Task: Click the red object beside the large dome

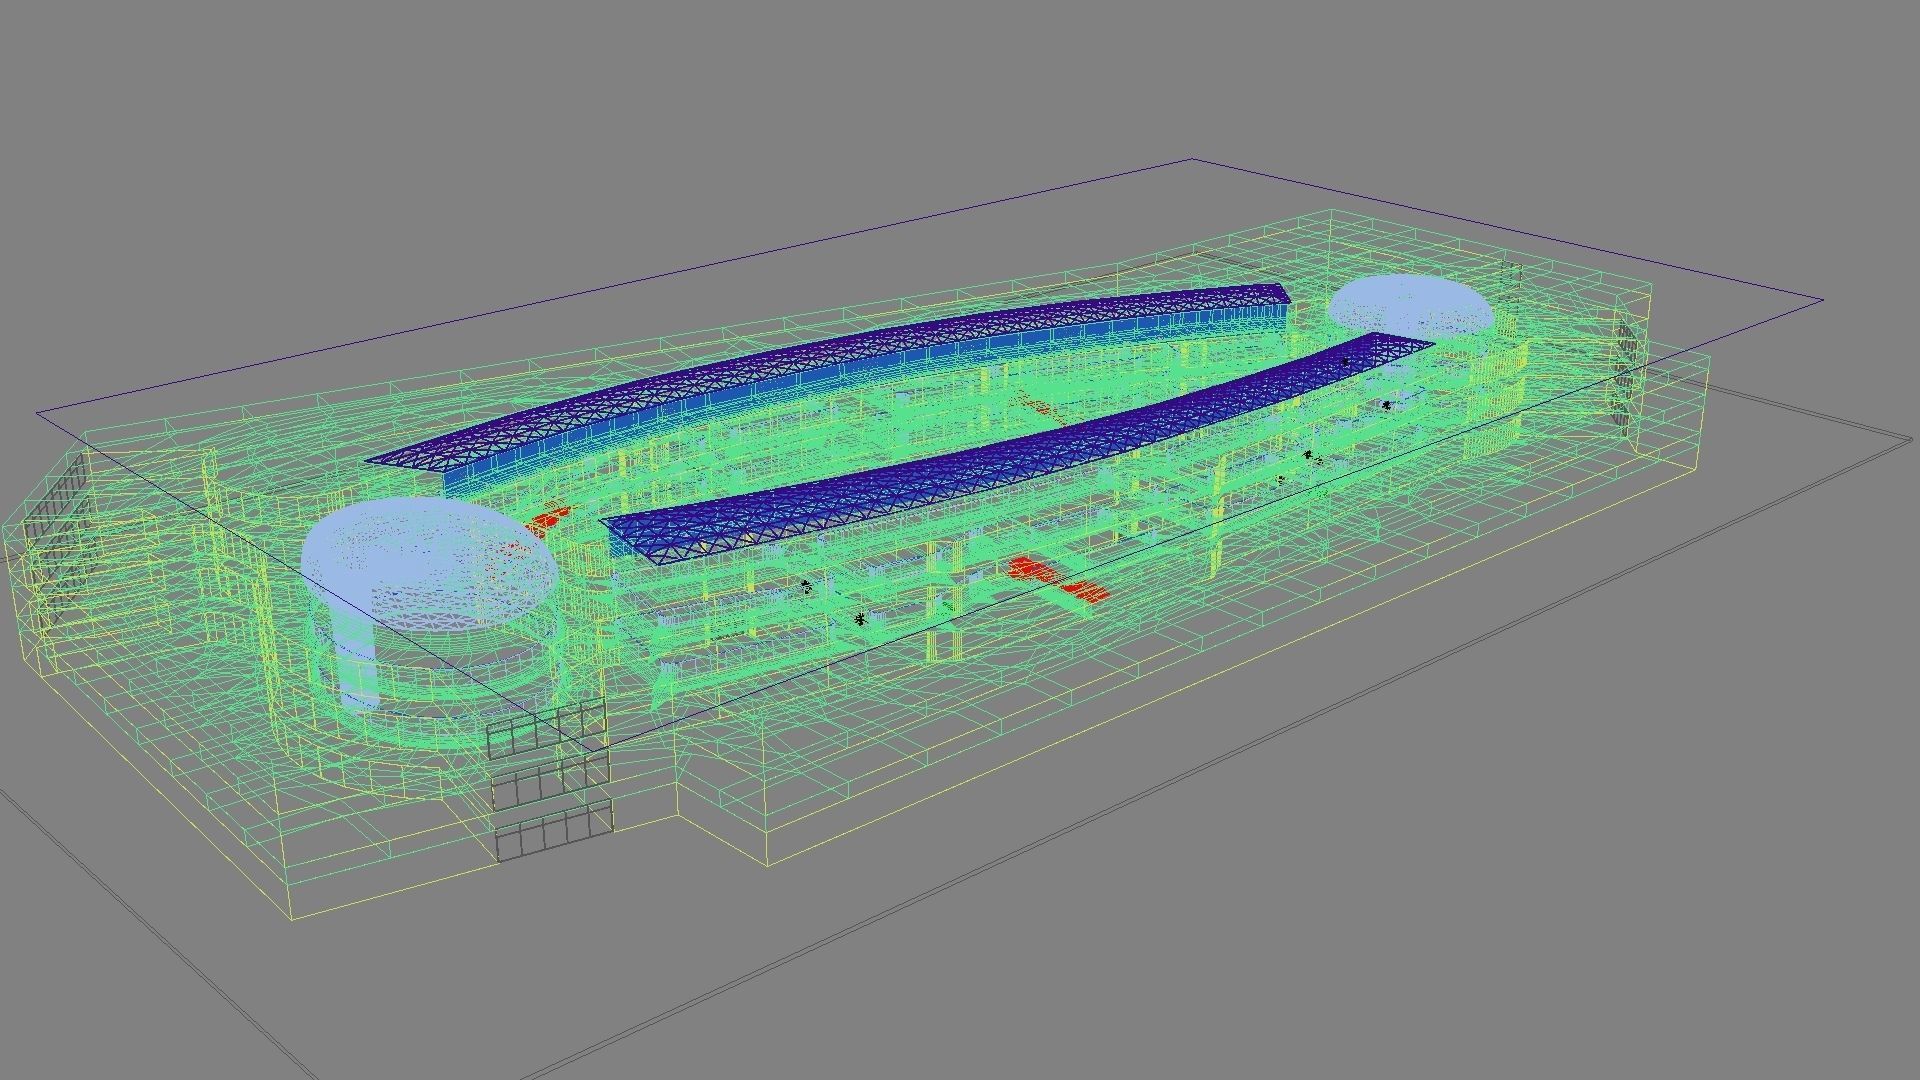Action: (x=548, y=518)
